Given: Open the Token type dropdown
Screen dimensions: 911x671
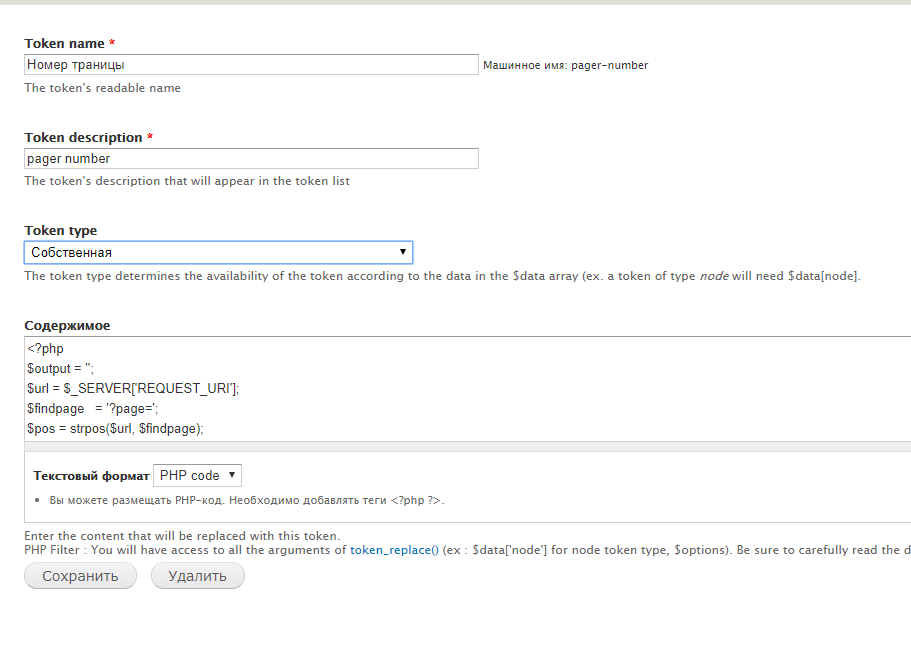Looking at the screenshot, I should coord(218,253).
